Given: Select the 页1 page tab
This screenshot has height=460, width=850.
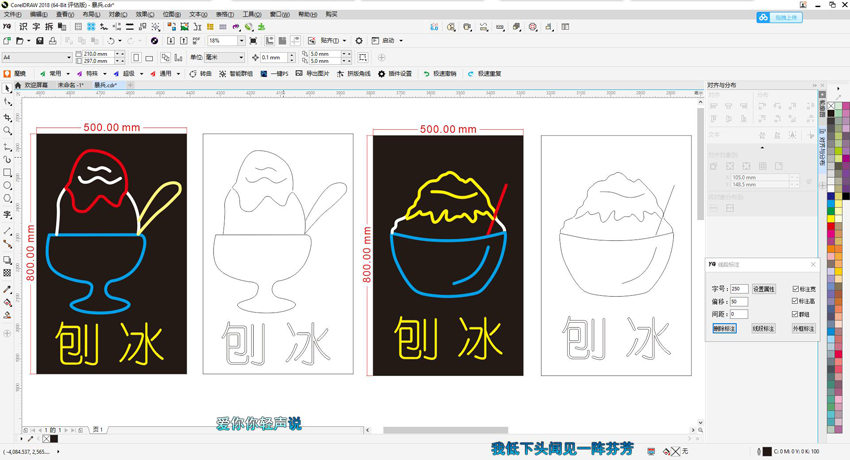Looking at the screenshot, I should point(98,430).
